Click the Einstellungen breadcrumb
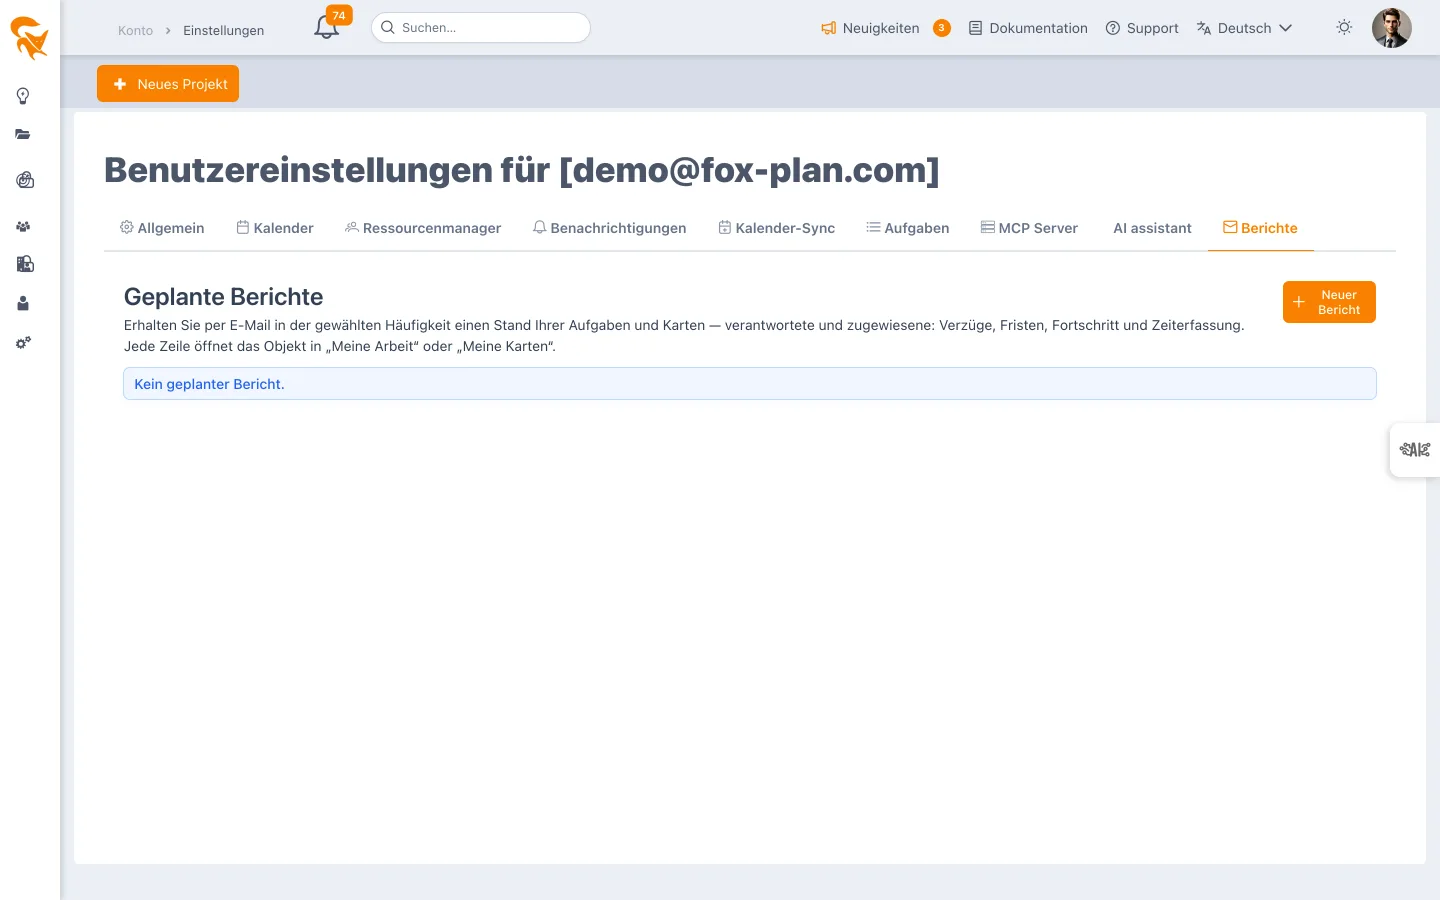This screenshot has height=900, width=1440. 224,31
